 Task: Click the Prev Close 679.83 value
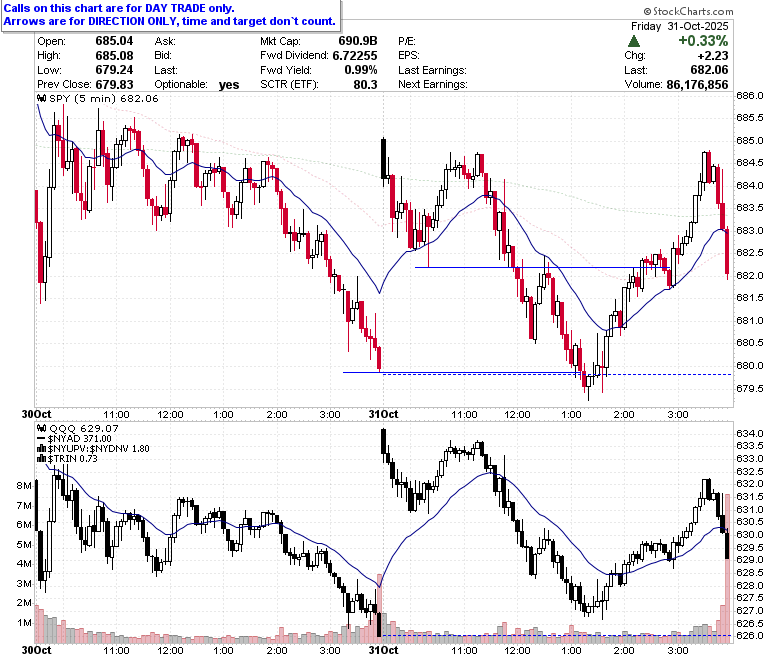point(114,85)
